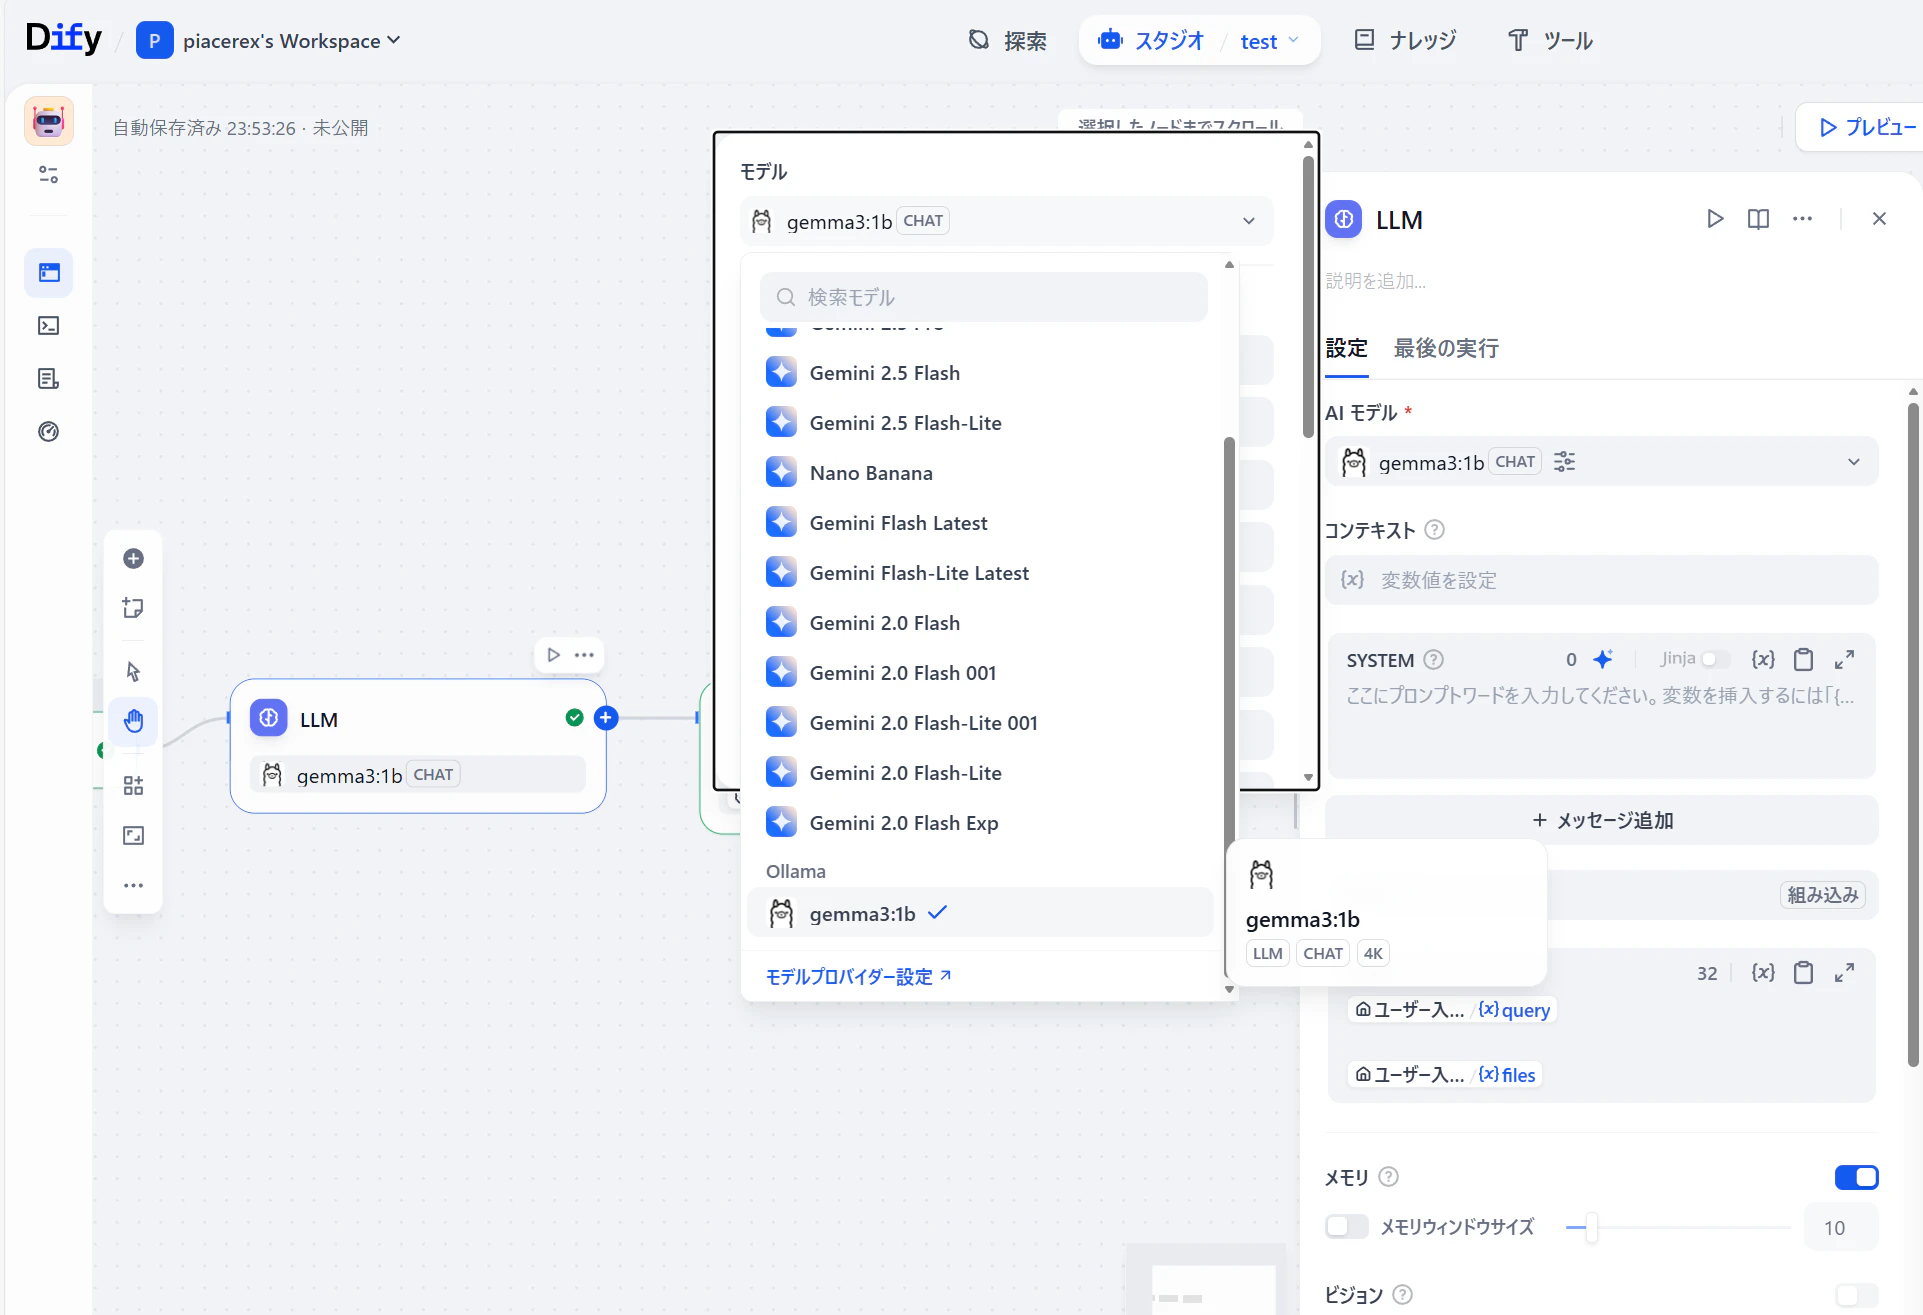This screenshot has height=1315, width=1923.
Task: Open モデルプロバイダー設定 link
Action: tap(858, 976)
